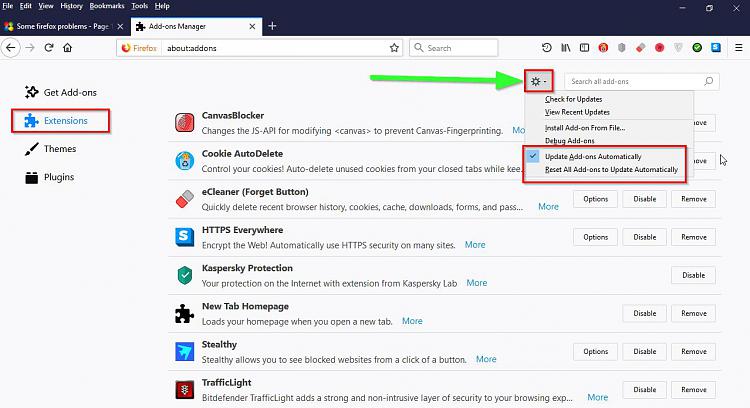Viewport: 750px width, 408px height.
Task: Open the gear tools dropdown
Action: [539, 82]
